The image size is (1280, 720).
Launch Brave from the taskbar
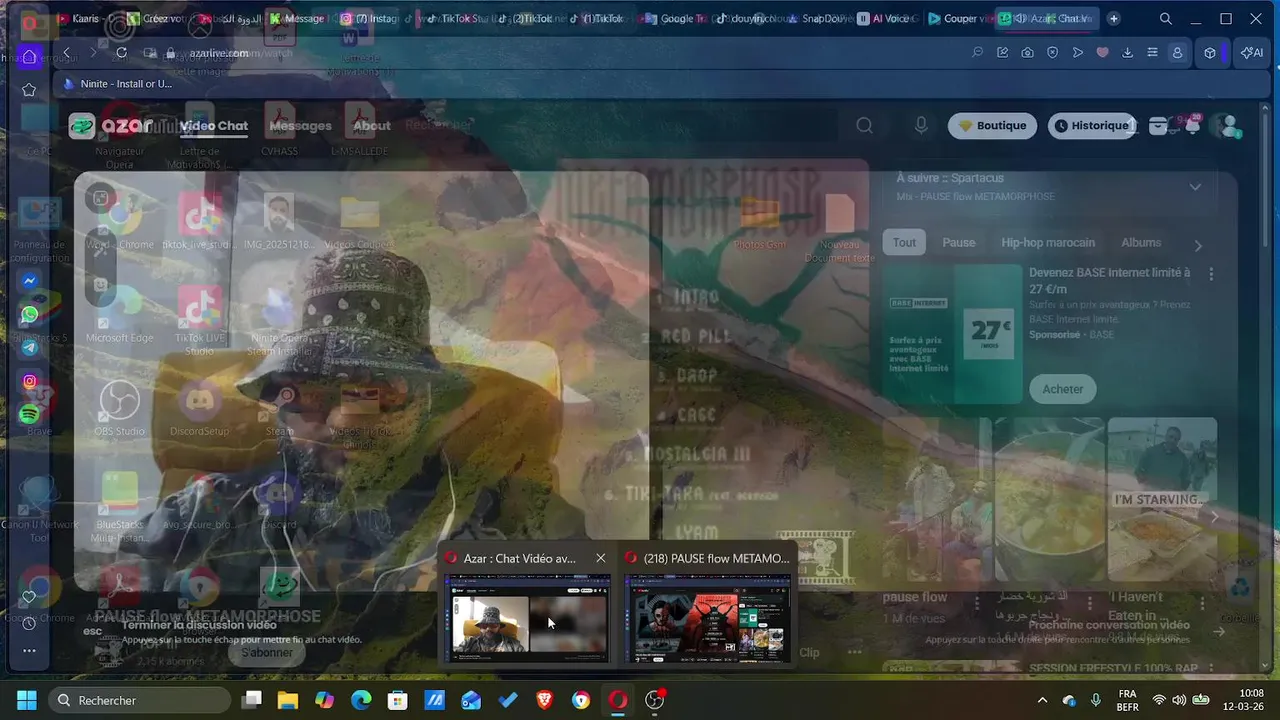pyautogui.click(x=544, y=700)
